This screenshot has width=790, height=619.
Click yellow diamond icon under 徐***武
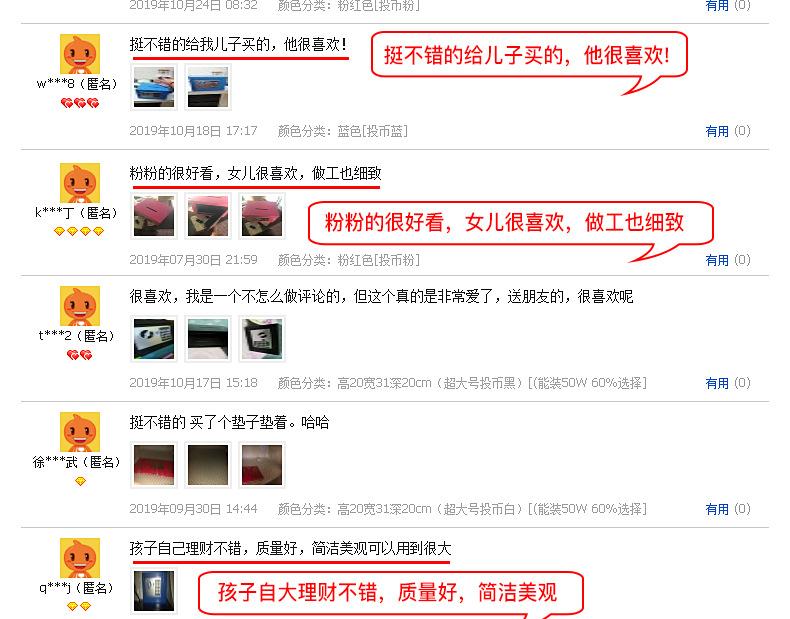click(x=80, y=481)
